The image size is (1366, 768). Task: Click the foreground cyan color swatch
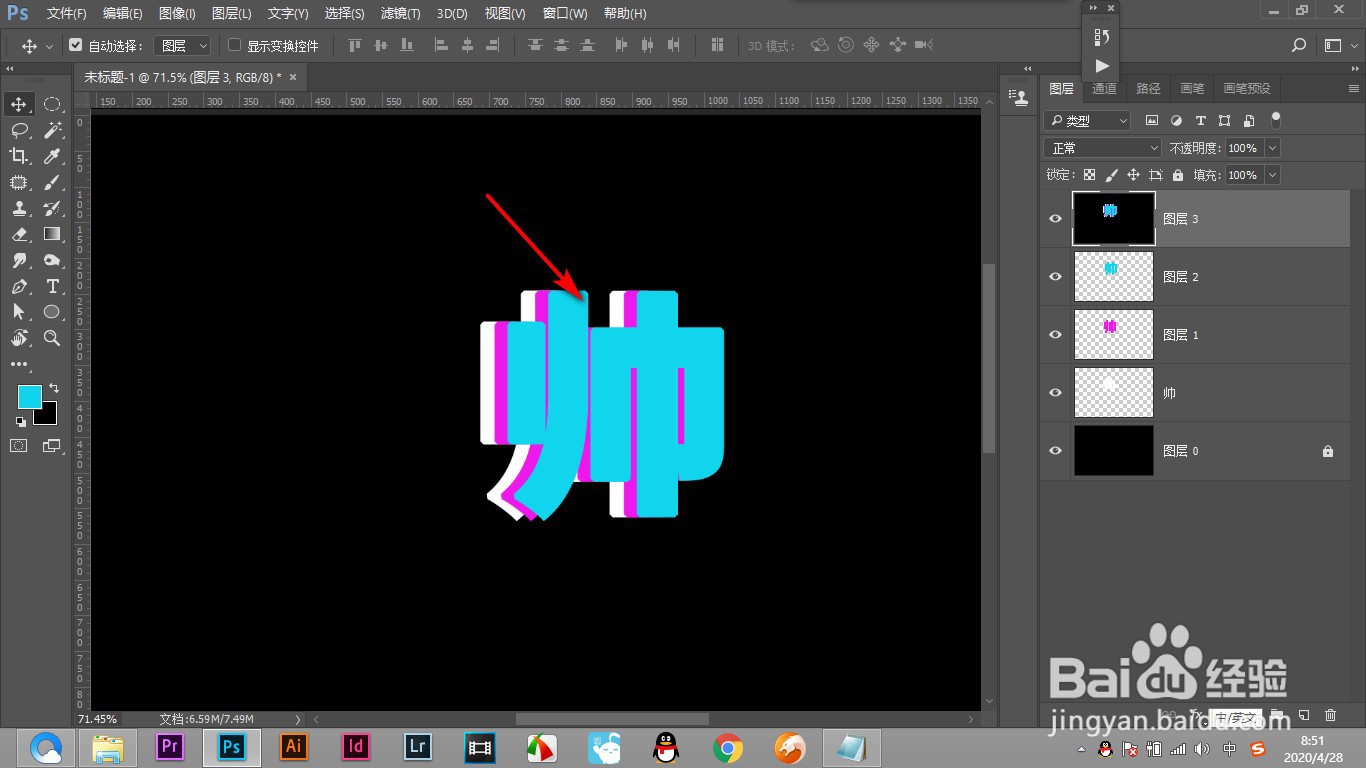(29, 396)
